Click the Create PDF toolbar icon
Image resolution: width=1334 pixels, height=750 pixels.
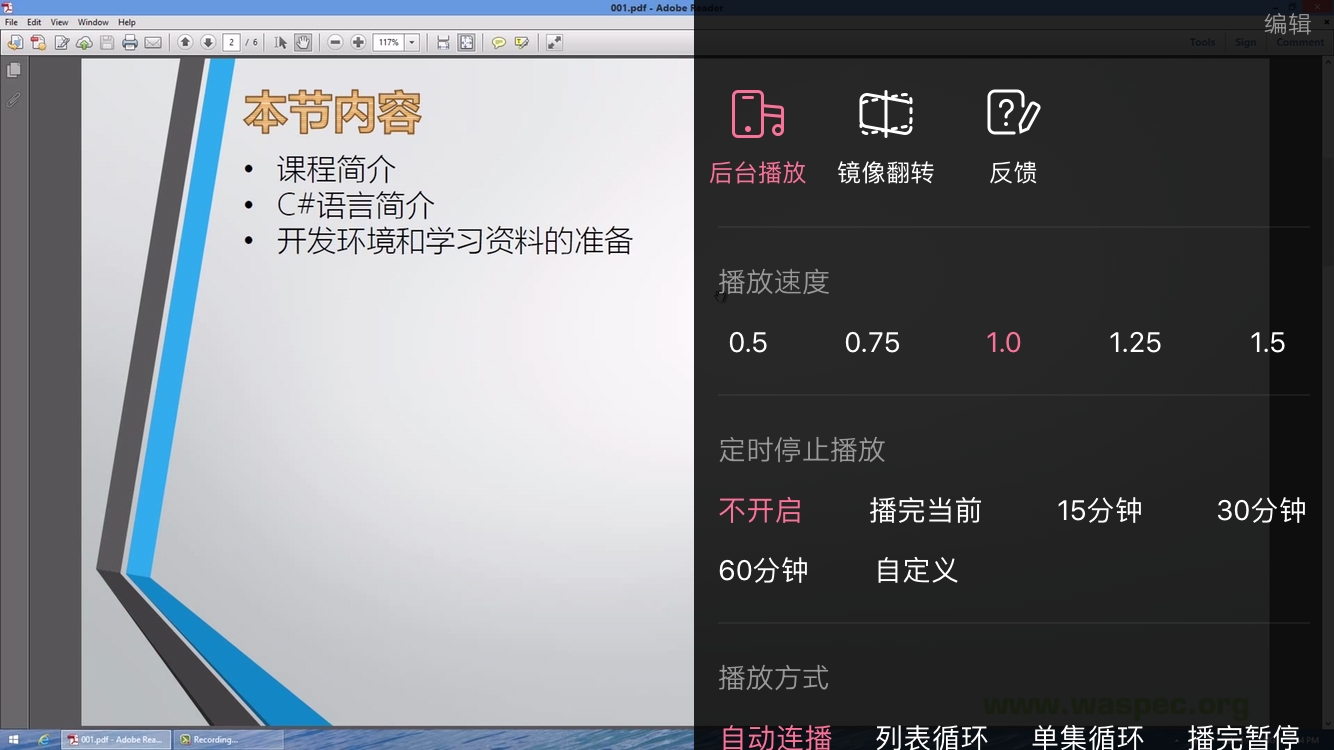[38, 42]
